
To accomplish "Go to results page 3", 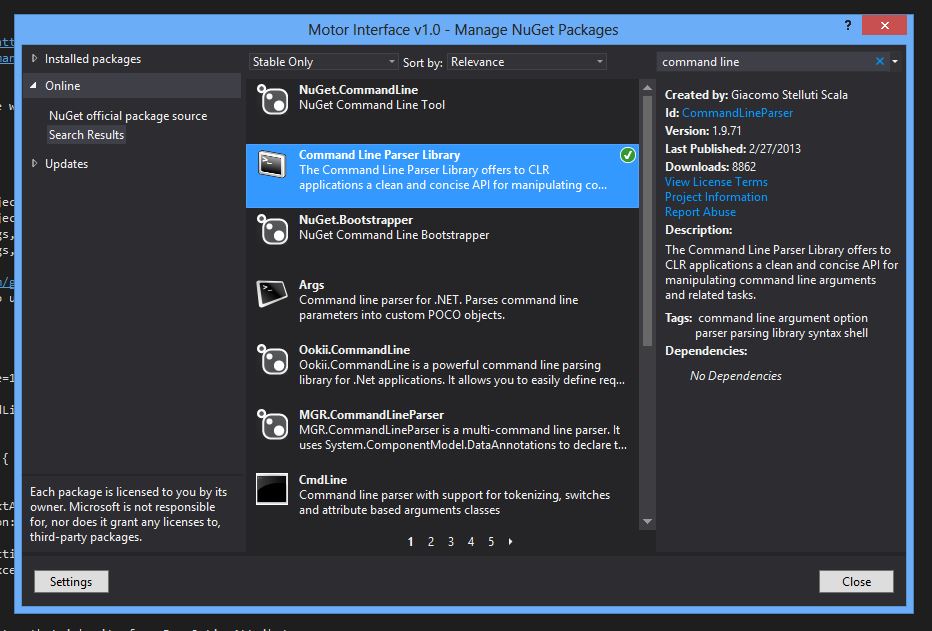I will (x=450, y=541).
